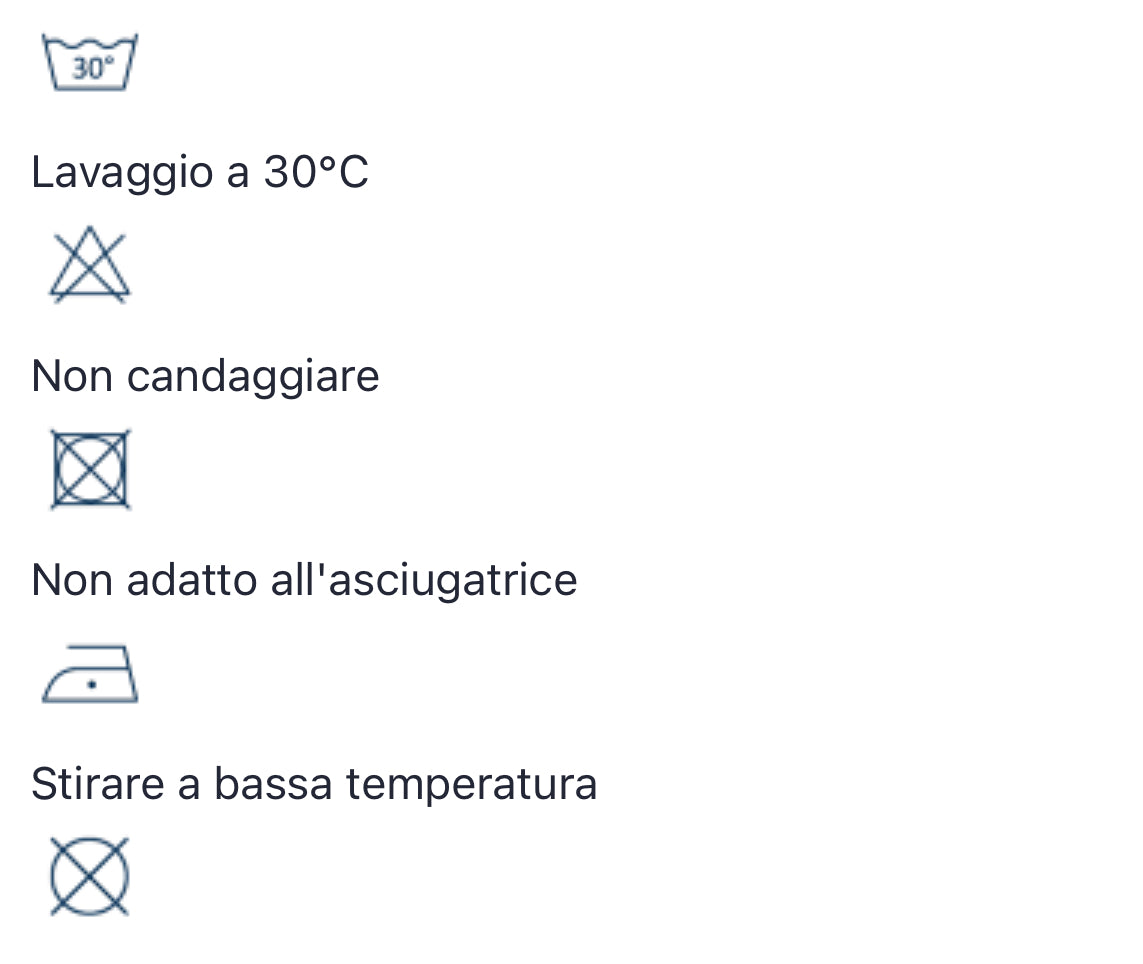The width and height of the screenshot is (1143, 964).
Task: Click the word "temperatura"
Action: (471, 784)
